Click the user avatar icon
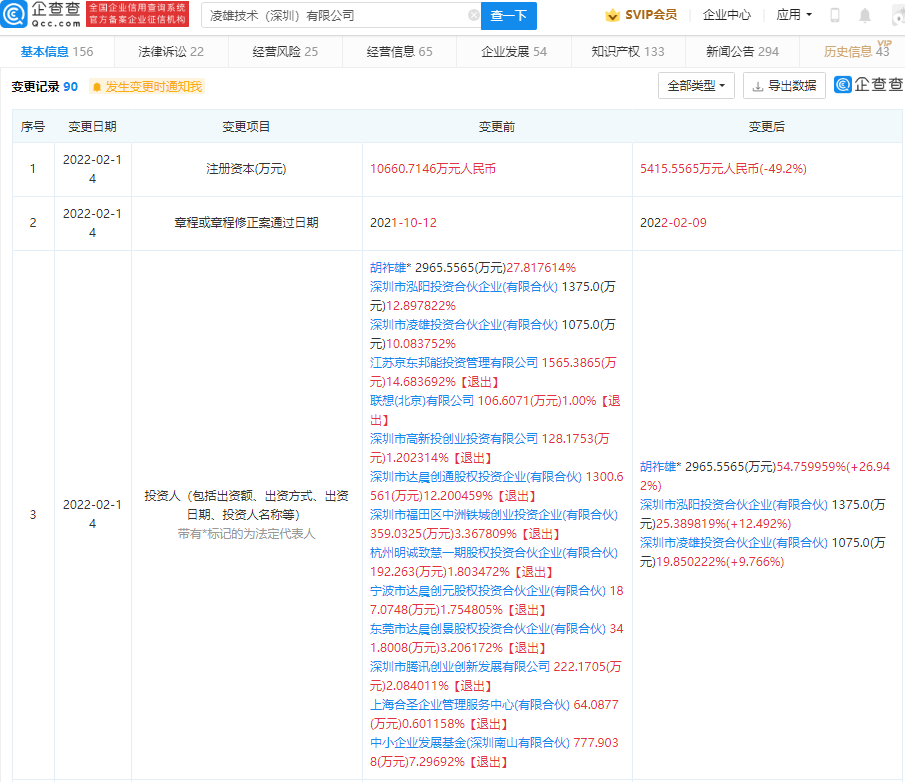The height and width of the screenshot is (782, 905). pos(894,16)
